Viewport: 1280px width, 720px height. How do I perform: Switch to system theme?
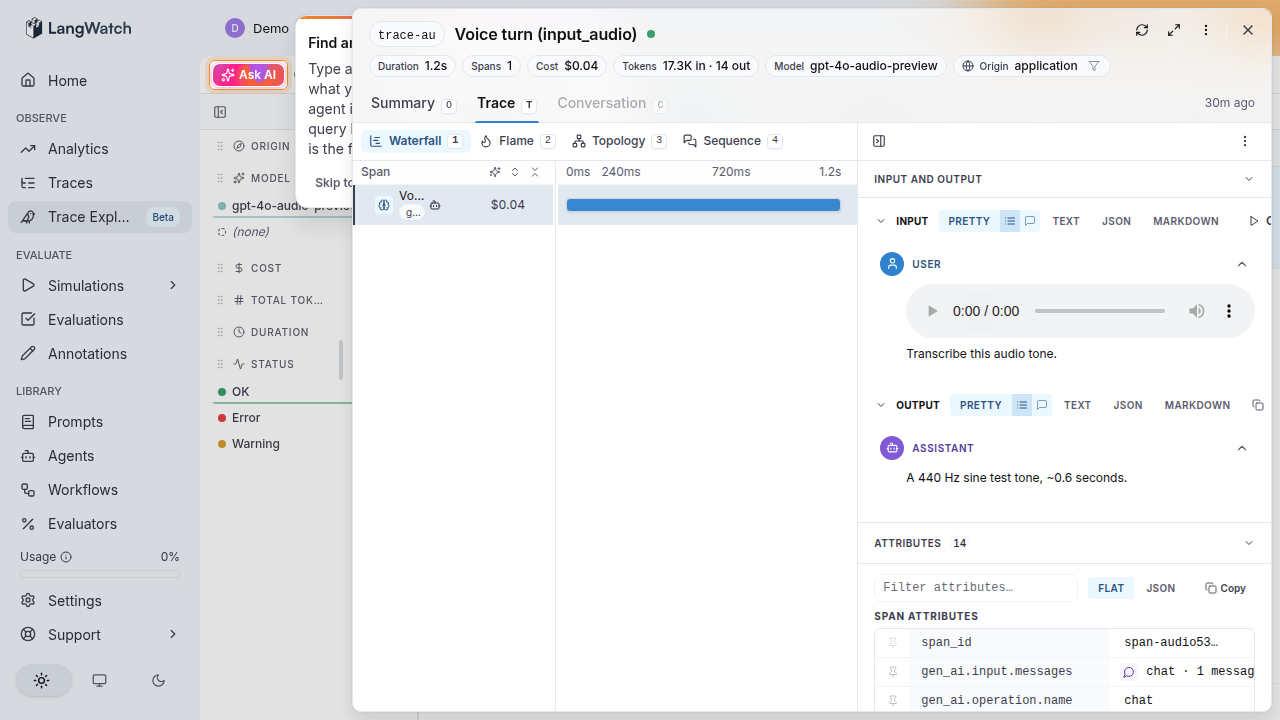coord(99,680)
